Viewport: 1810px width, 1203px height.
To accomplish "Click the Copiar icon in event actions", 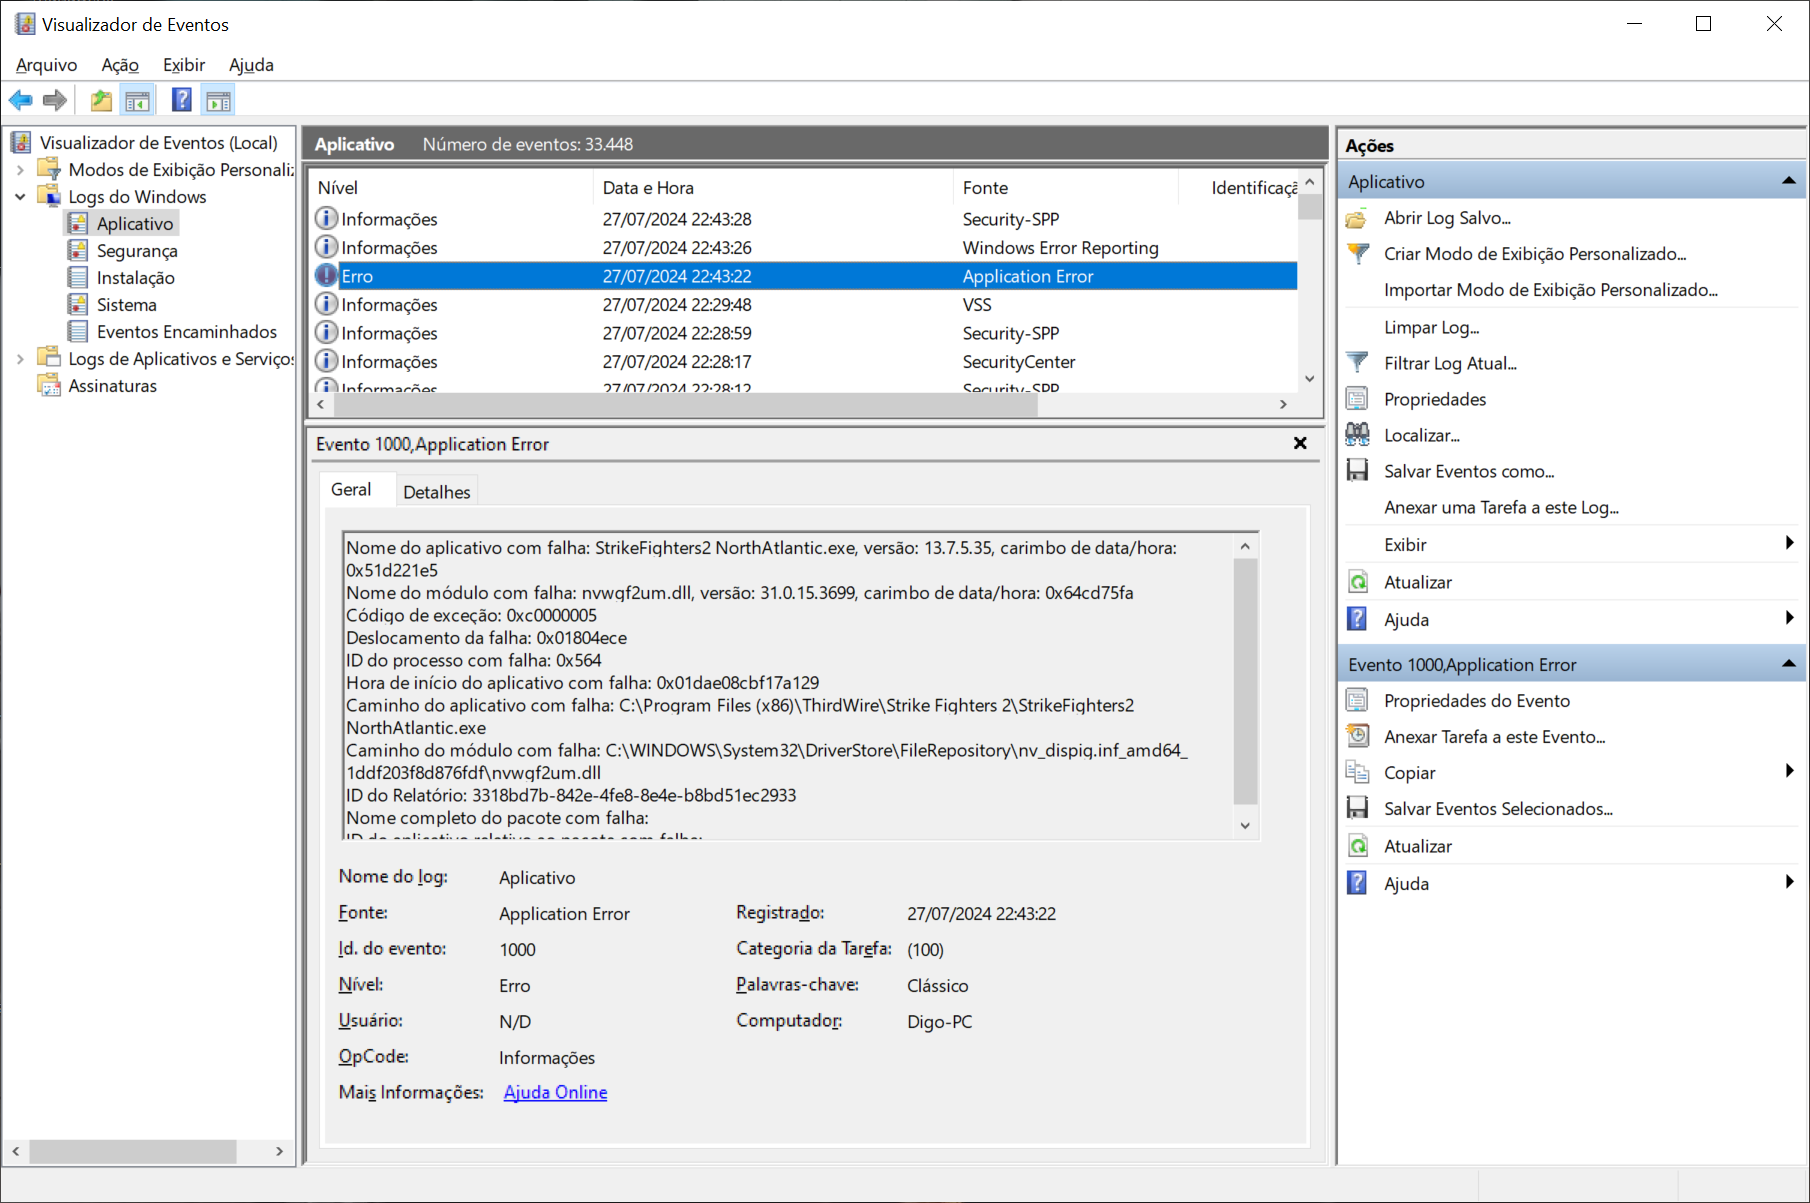I will pos(1357,773).
